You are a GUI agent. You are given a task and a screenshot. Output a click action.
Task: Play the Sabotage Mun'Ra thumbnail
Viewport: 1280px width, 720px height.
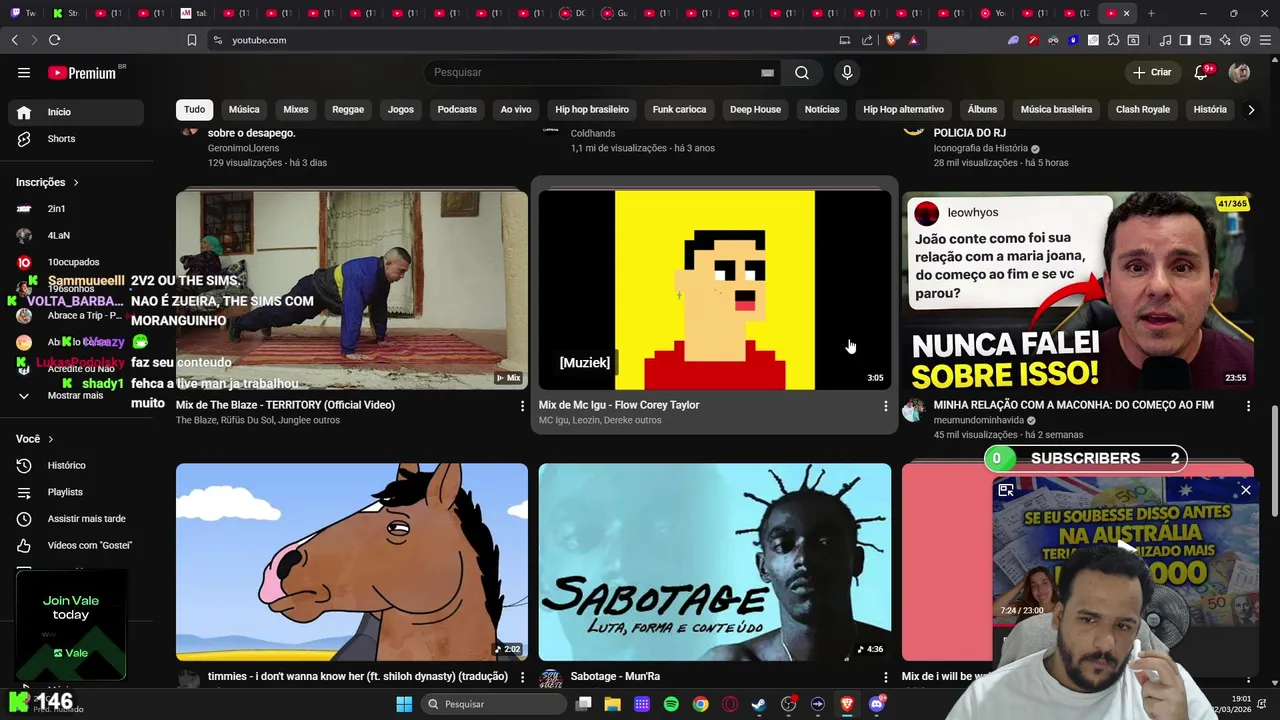click(715, 562)
